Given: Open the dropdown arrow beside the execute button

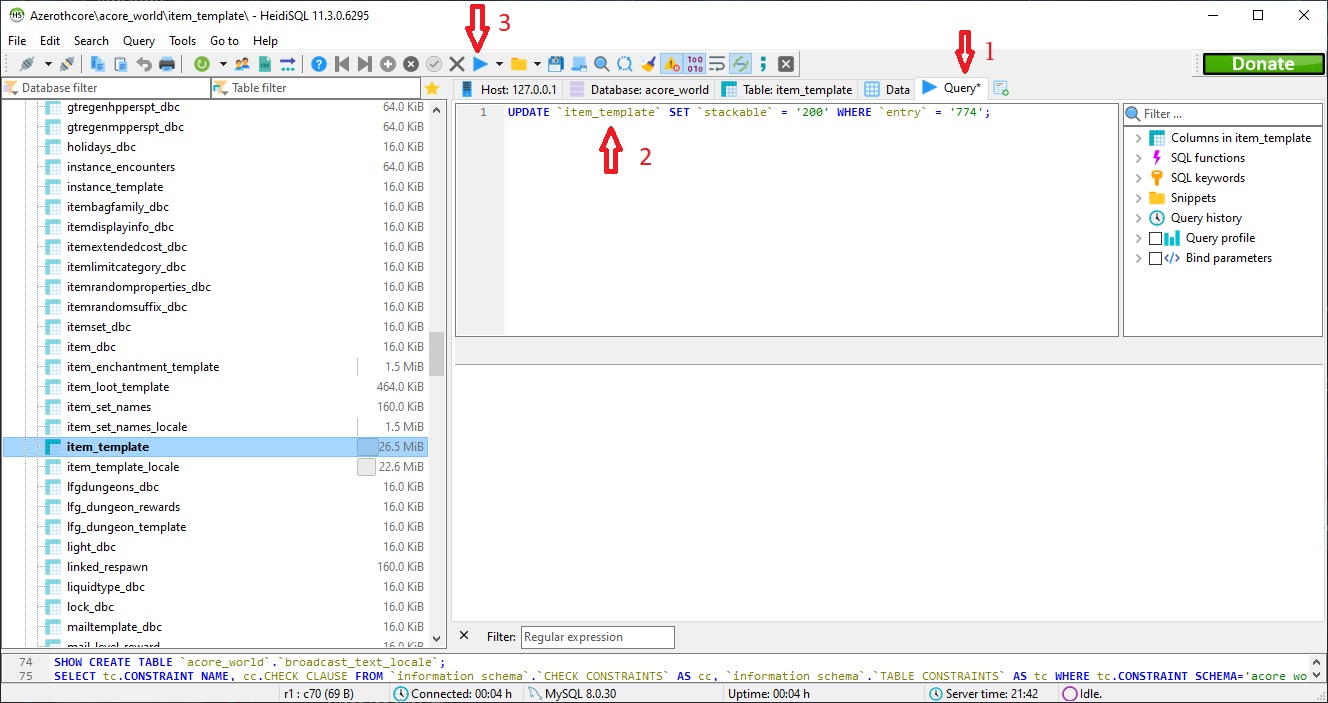Looking at the screenshot, I should click(x=499, y=64).
